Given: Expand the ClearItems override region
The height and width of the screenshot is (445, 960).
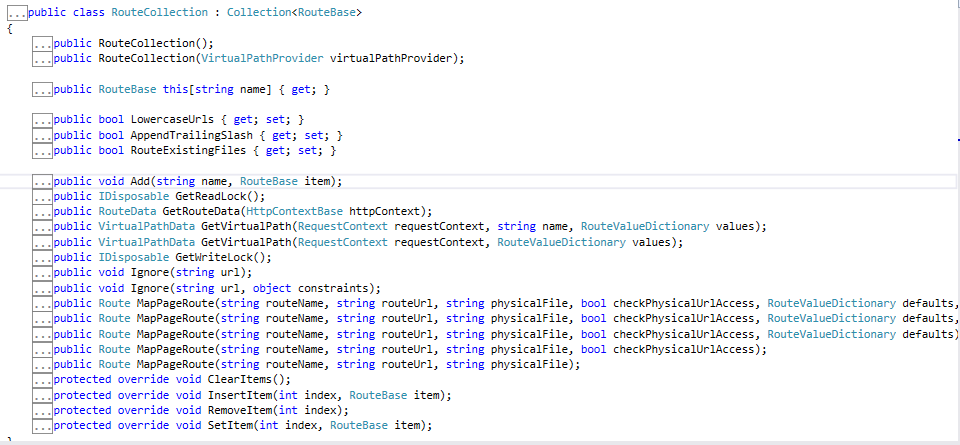Looking at the screenshot, I should tap(43, 380).
